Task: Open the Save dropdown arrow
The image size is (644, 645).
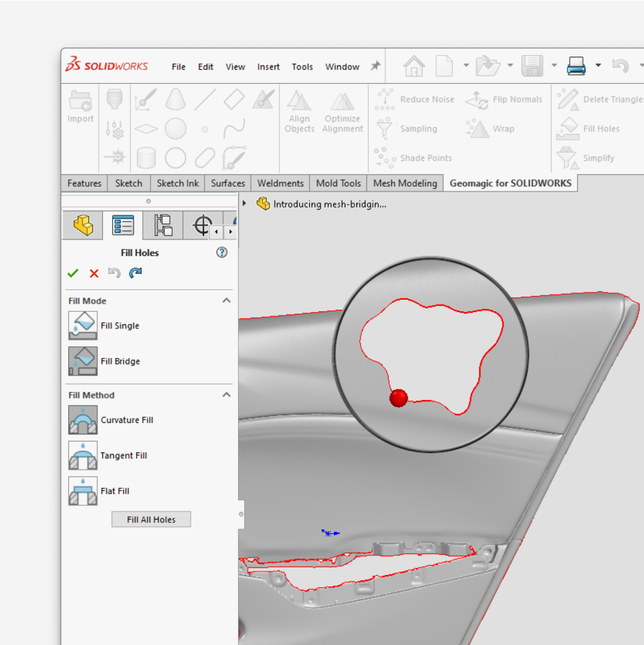Action: point(554,65)
